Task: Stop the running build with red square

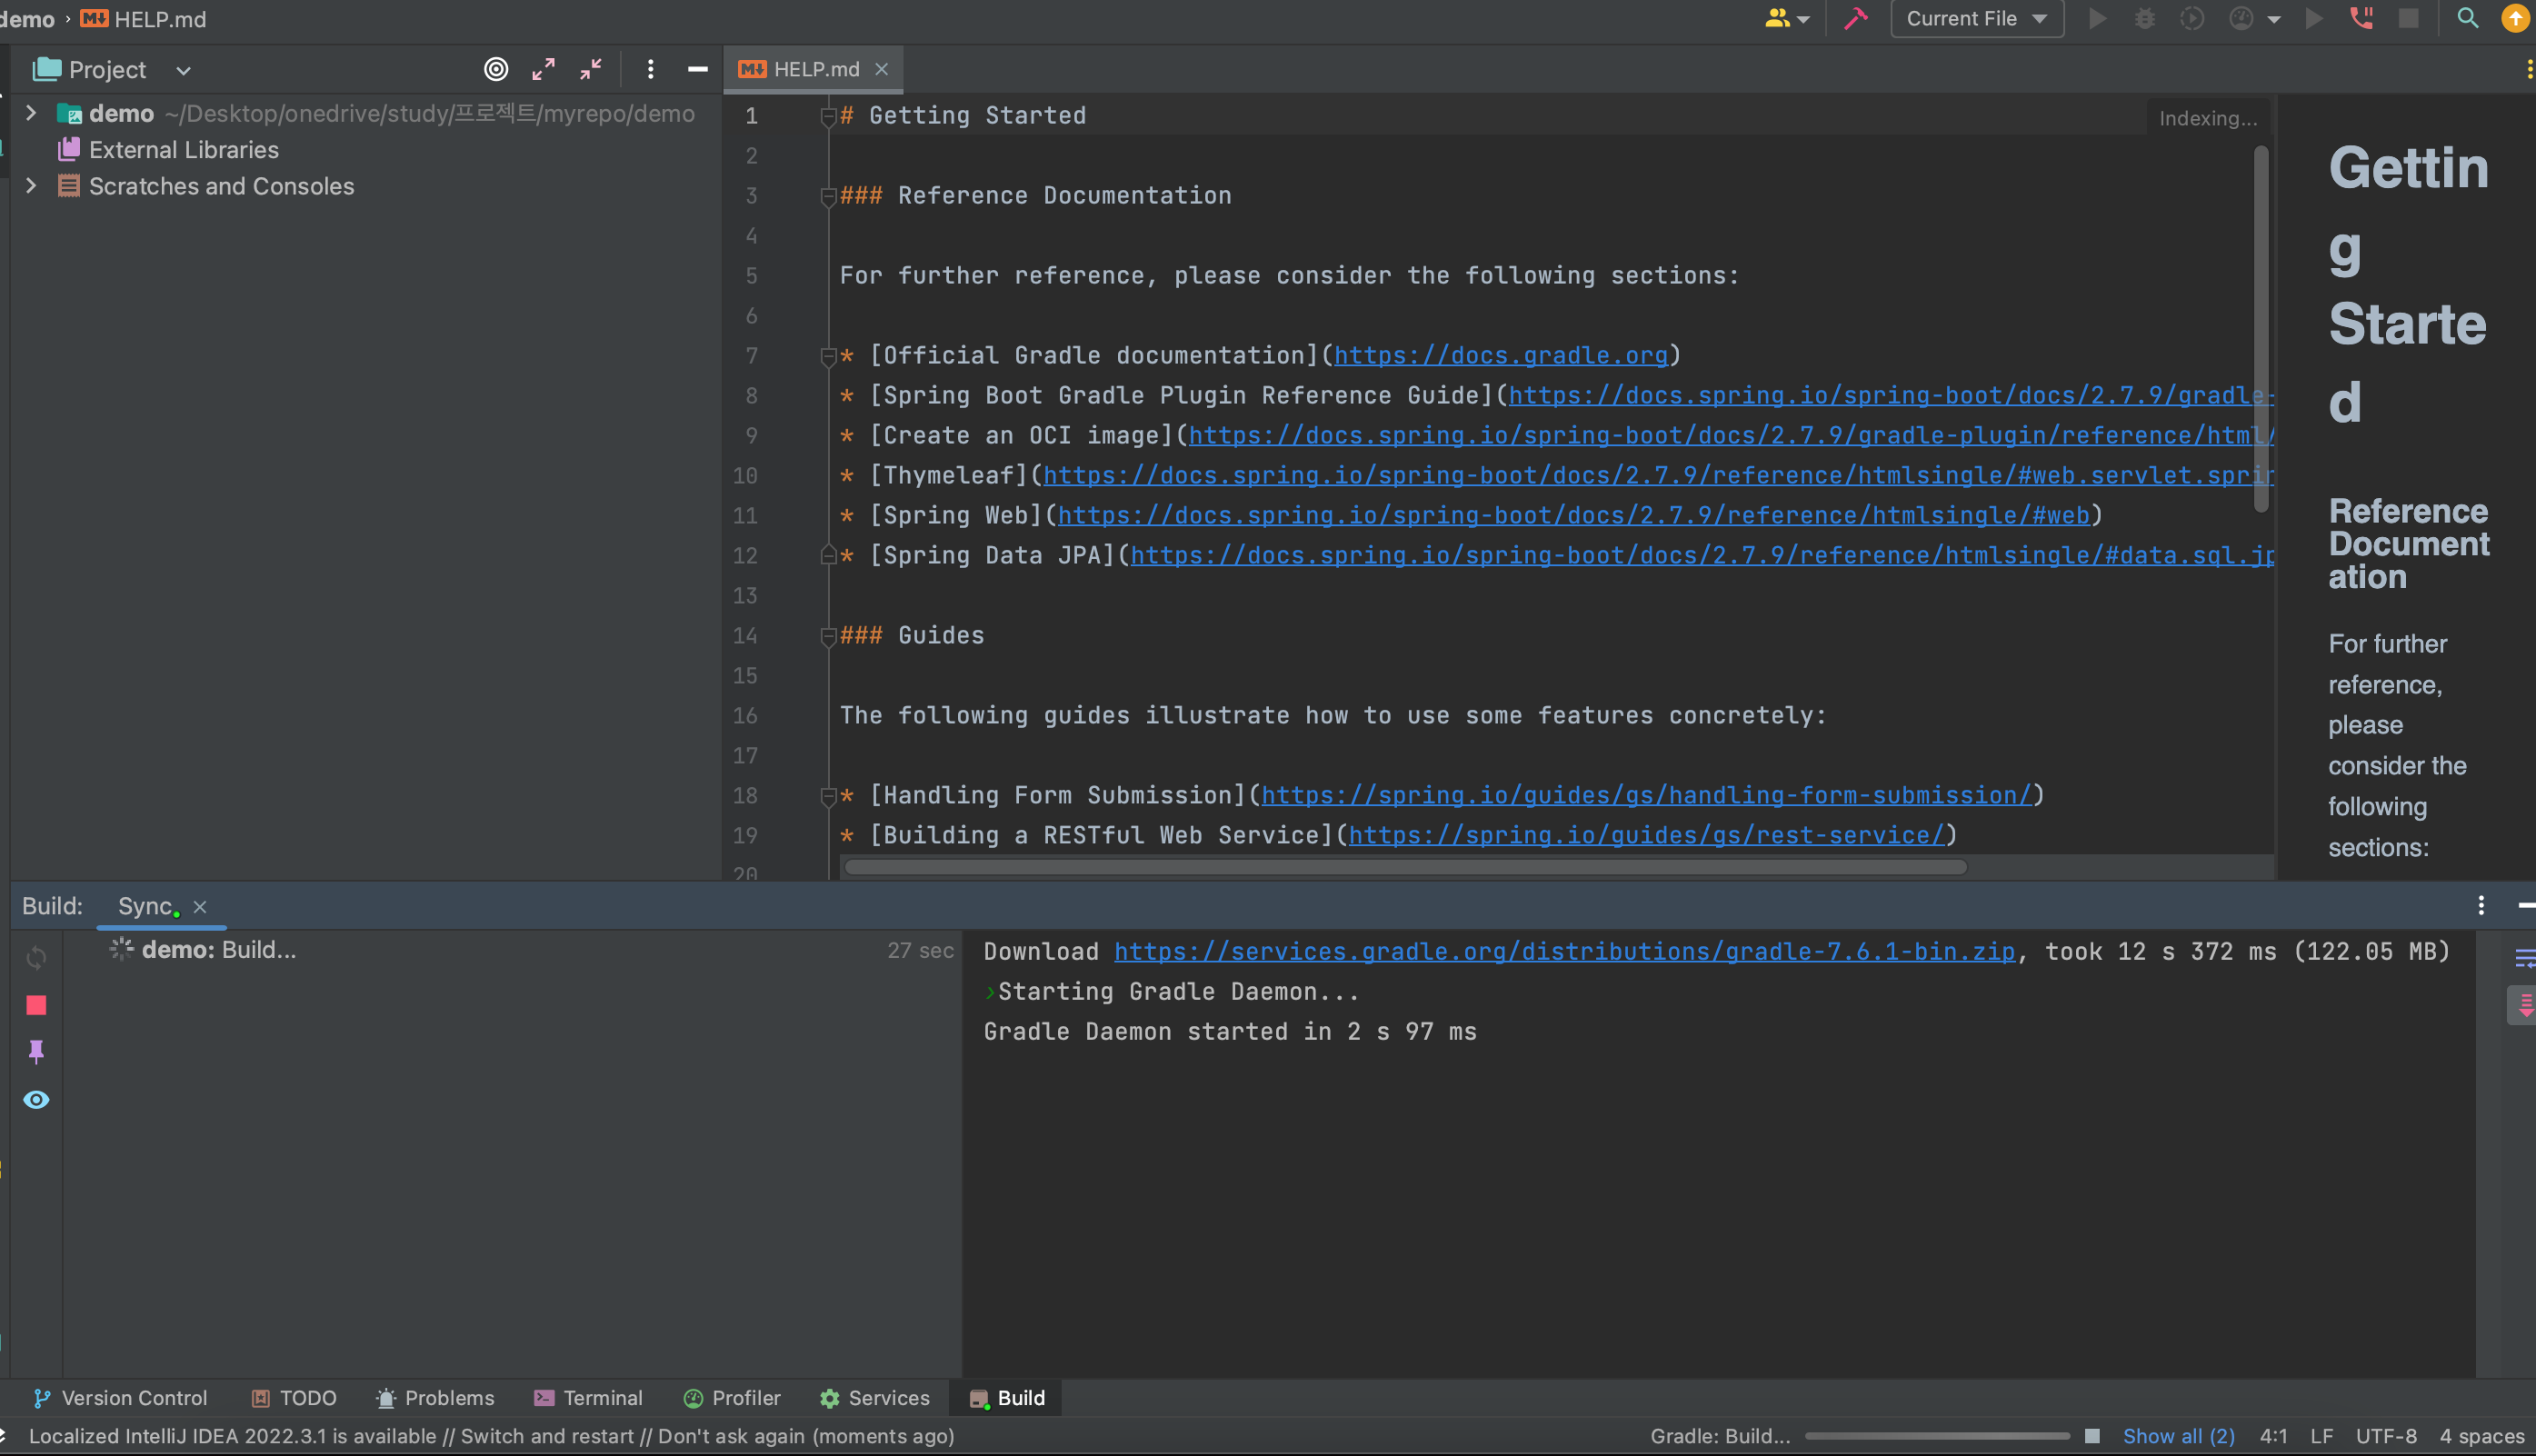Action: tap(36, 1005)
